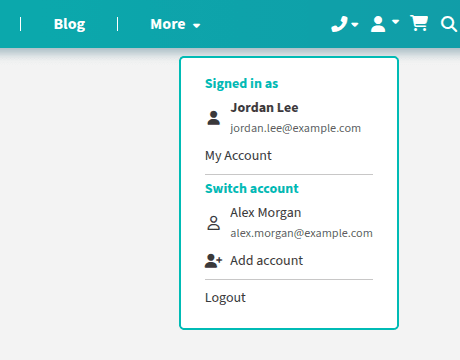Click Alex Morgan's outlined profile icon
Image resolution: width=460 pixels, height=360 pixels.
click(x=213, y=223)
